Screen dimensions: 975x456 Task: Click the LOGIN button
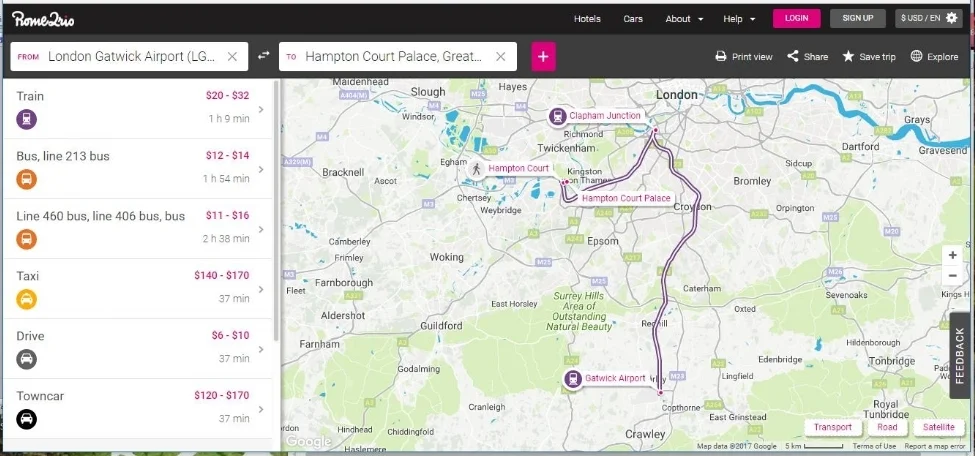[797, 18]
